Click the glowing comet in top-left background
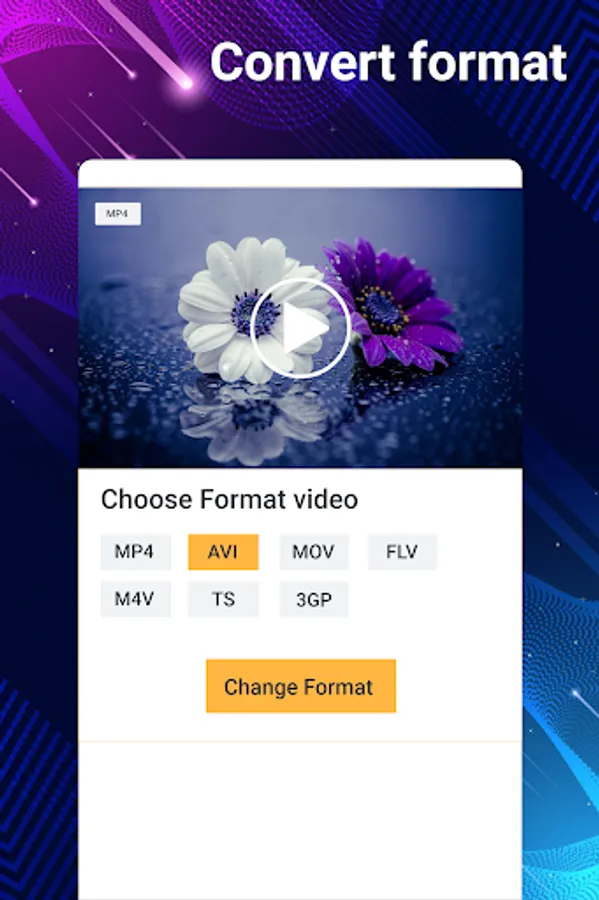Image resolution: width=599 pixels, height=900 pixels. click(185, 84)
